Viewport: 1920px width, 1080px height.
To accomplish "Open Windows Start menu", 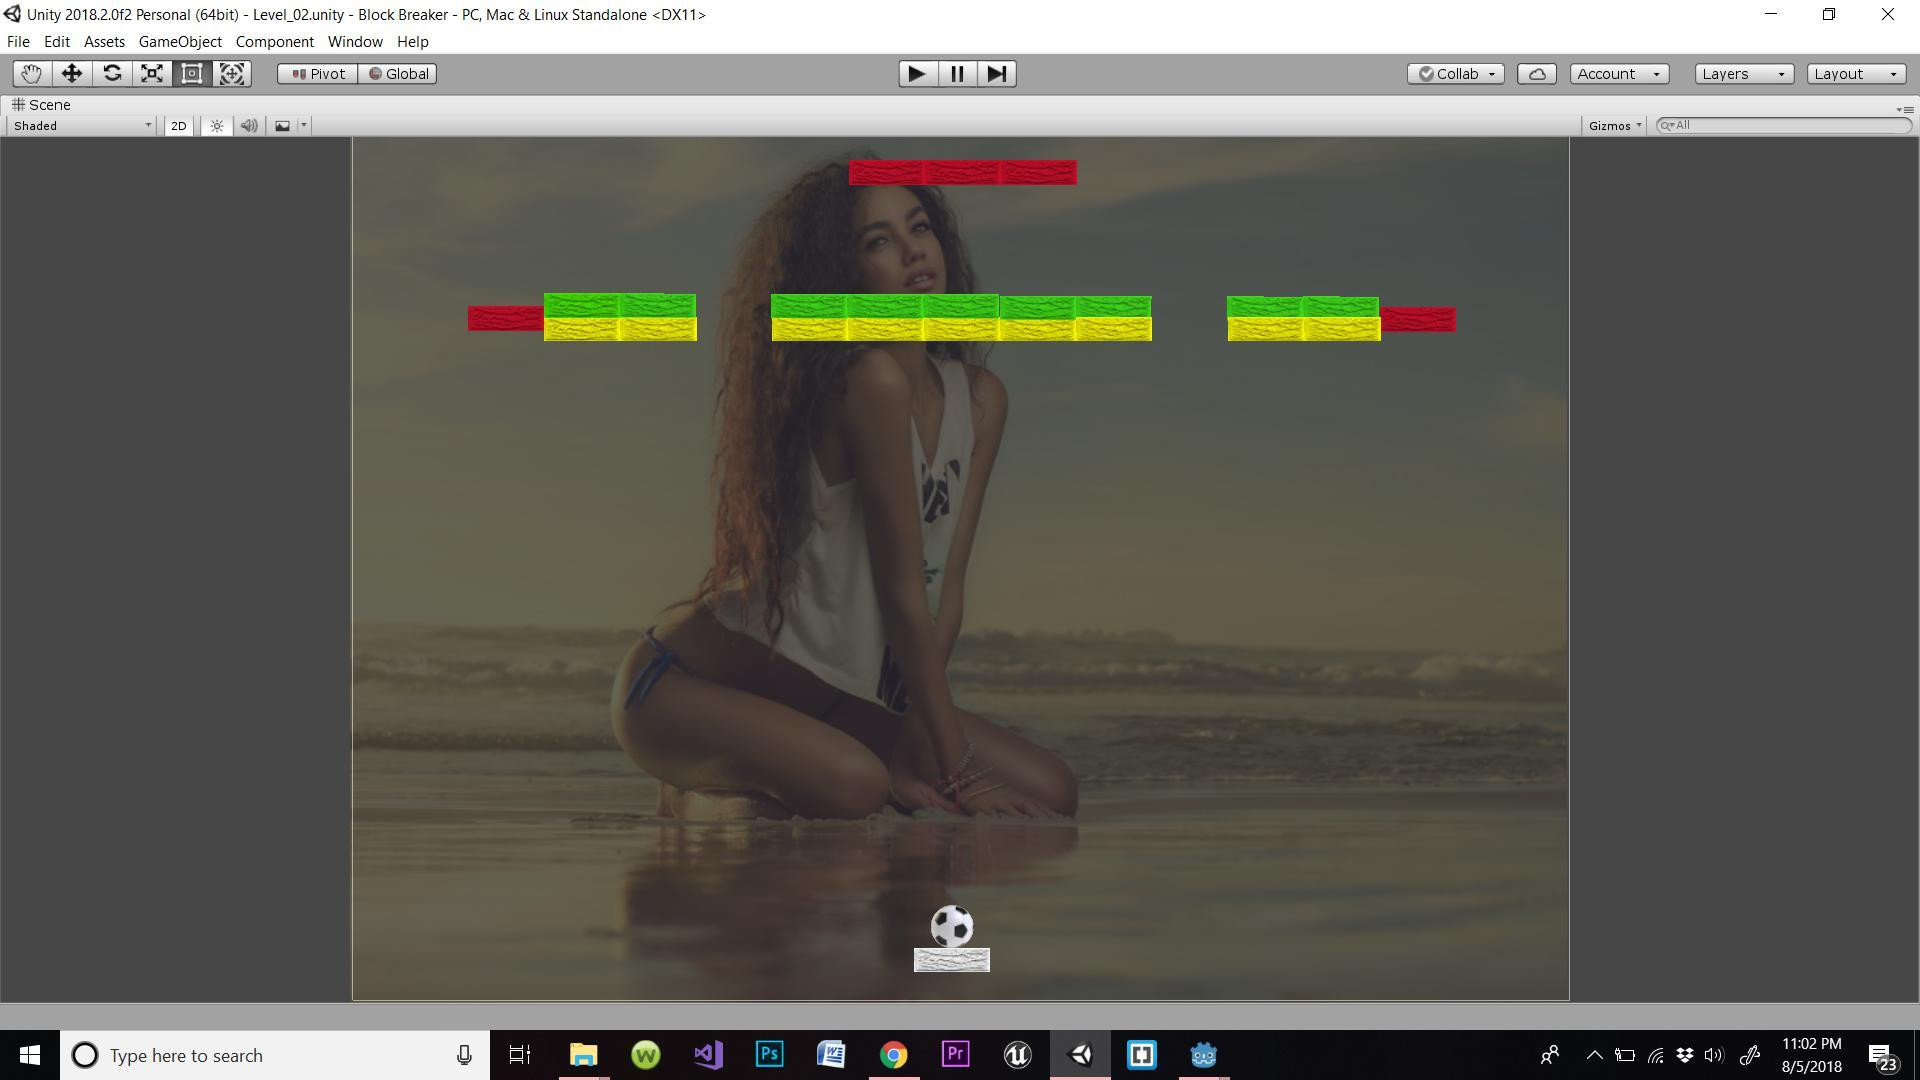I will tap(30, 1055).
